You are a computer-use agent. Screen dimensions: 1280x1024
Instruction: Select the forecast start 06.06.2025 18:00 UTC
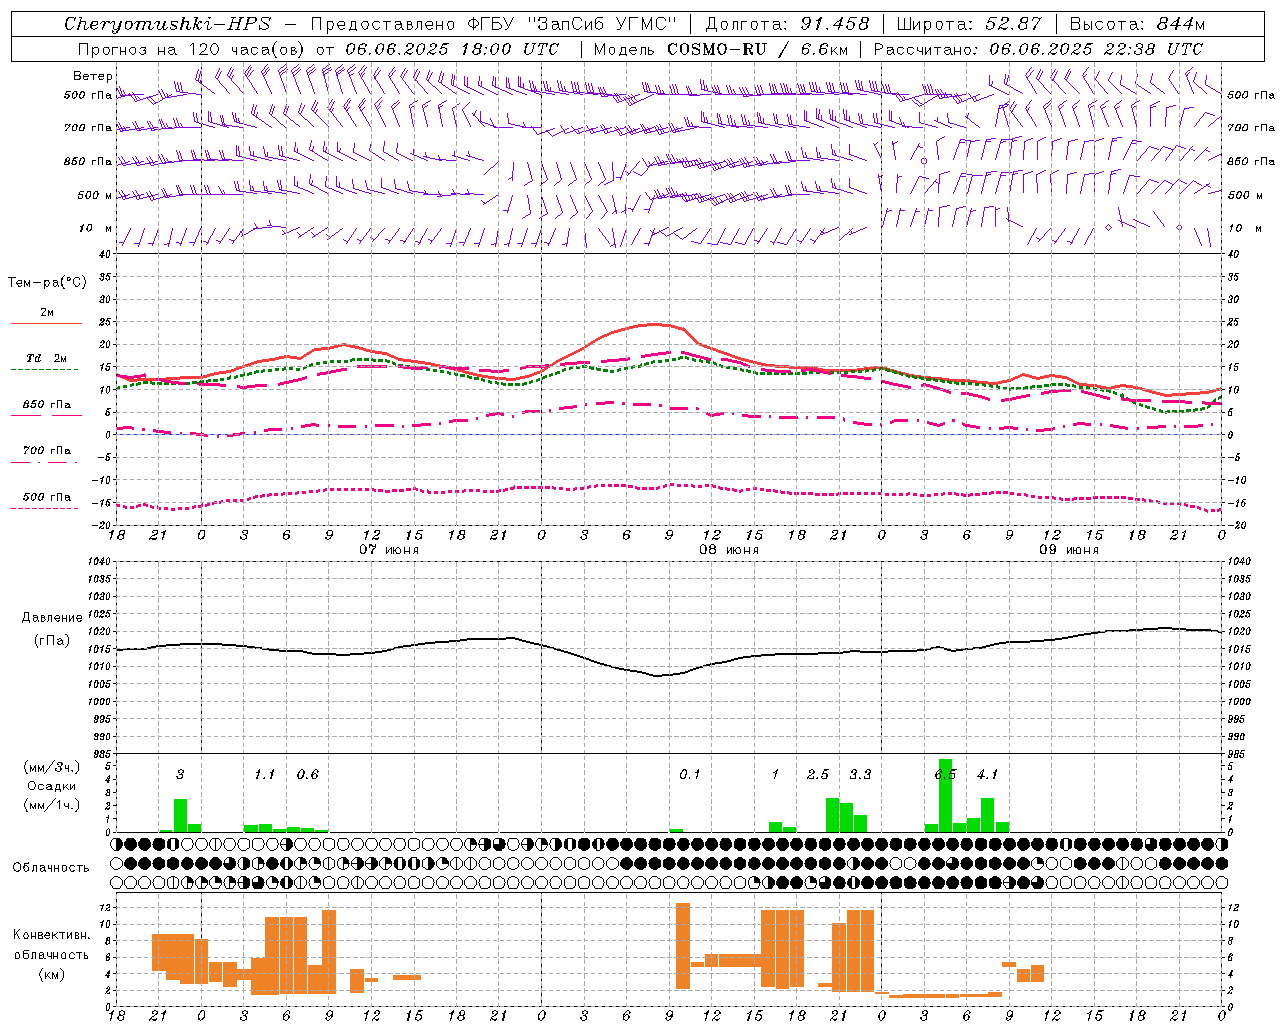tap(452, 48)
